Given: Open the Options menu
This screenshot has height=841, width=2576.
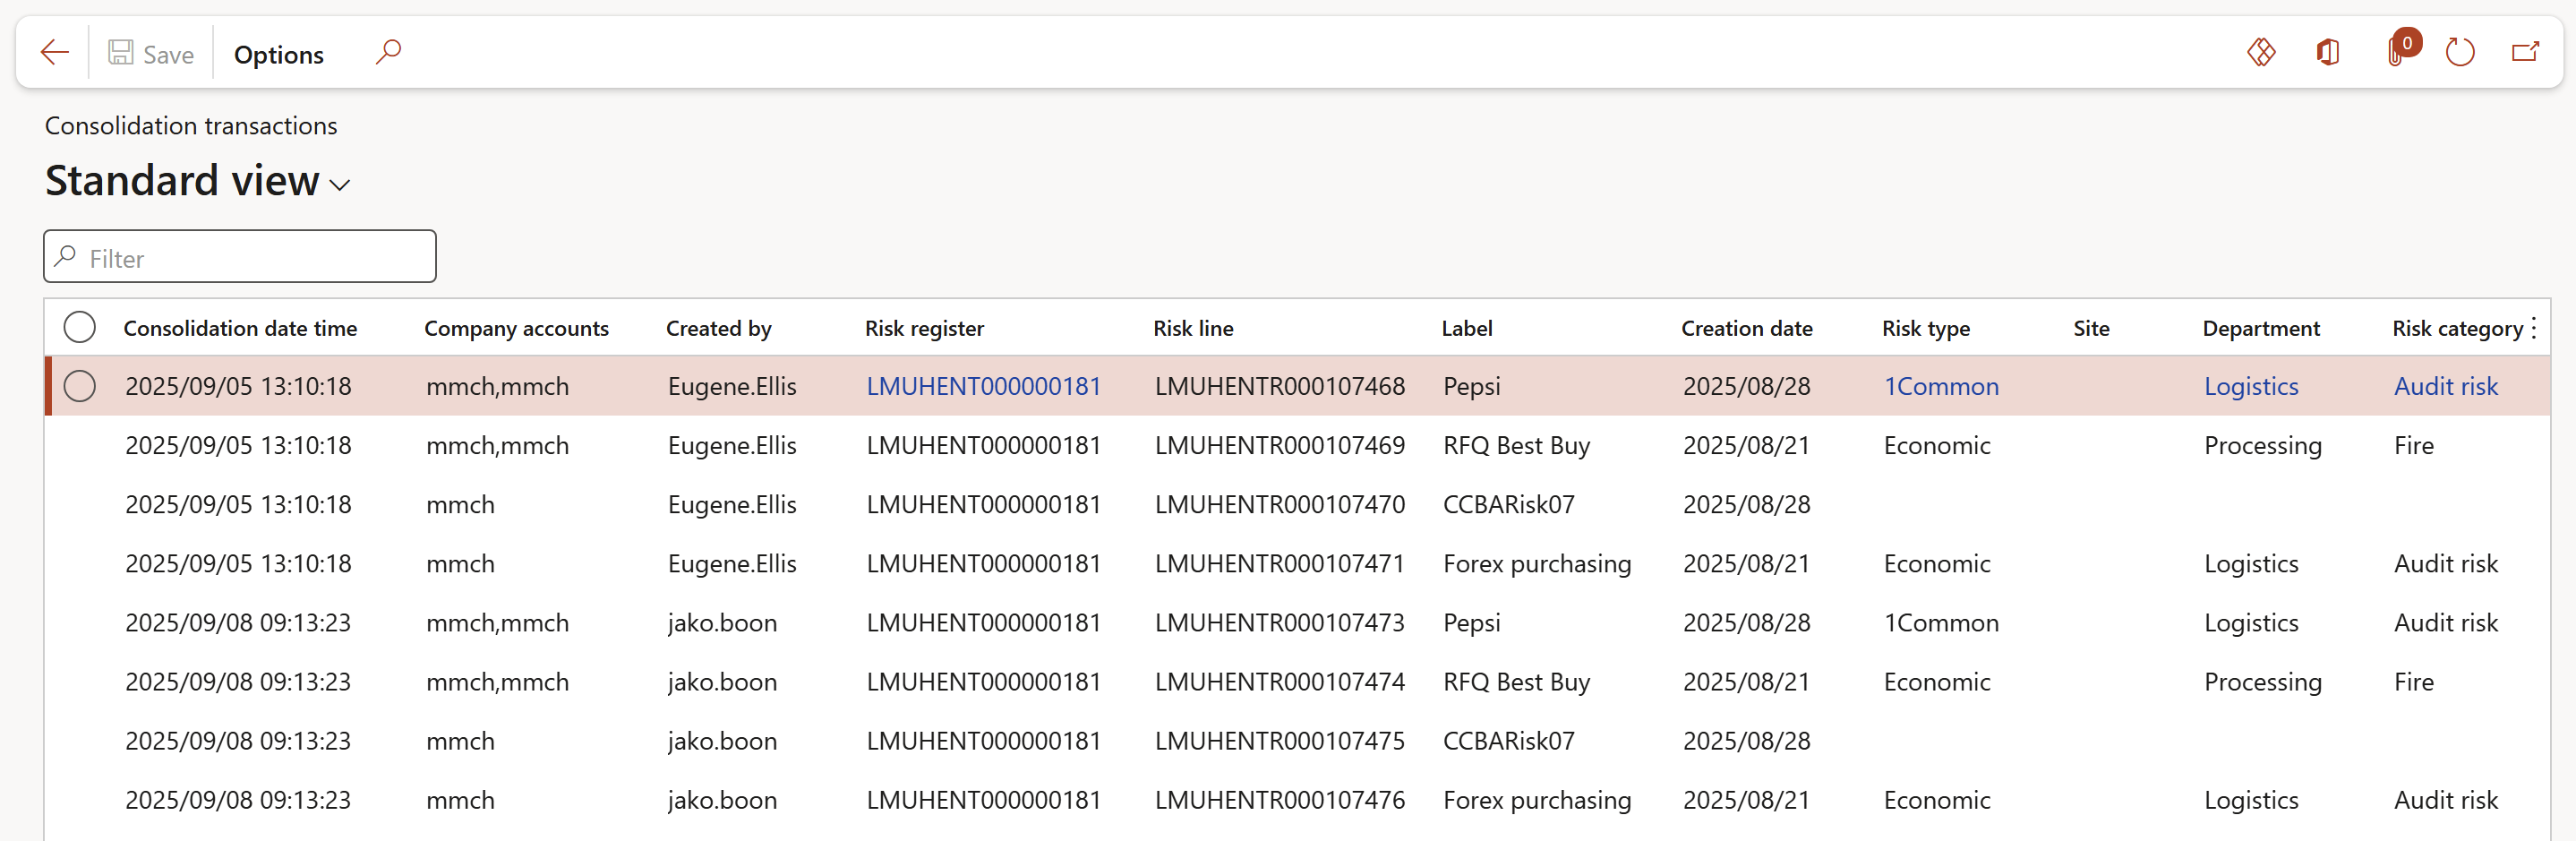Looking at the screenshot, I should point(278,55).
